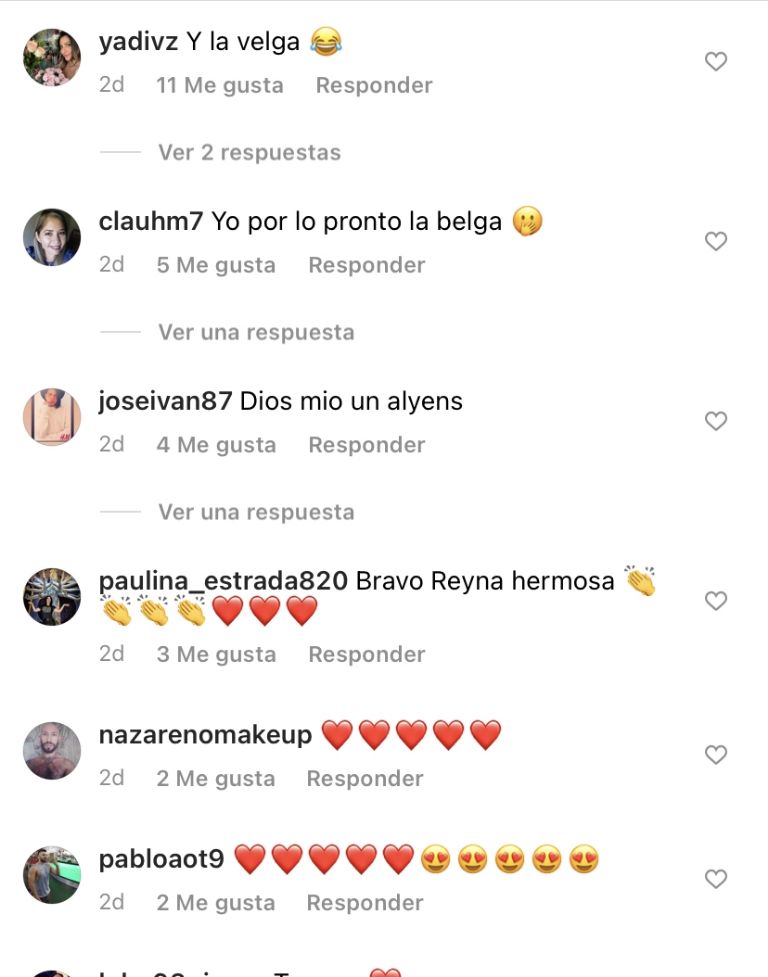The height and width of the screenshot is (977, 768).
Task: Expand 'Ver una respuesta' under joseivan87
Action: click(x=256, y=512)
